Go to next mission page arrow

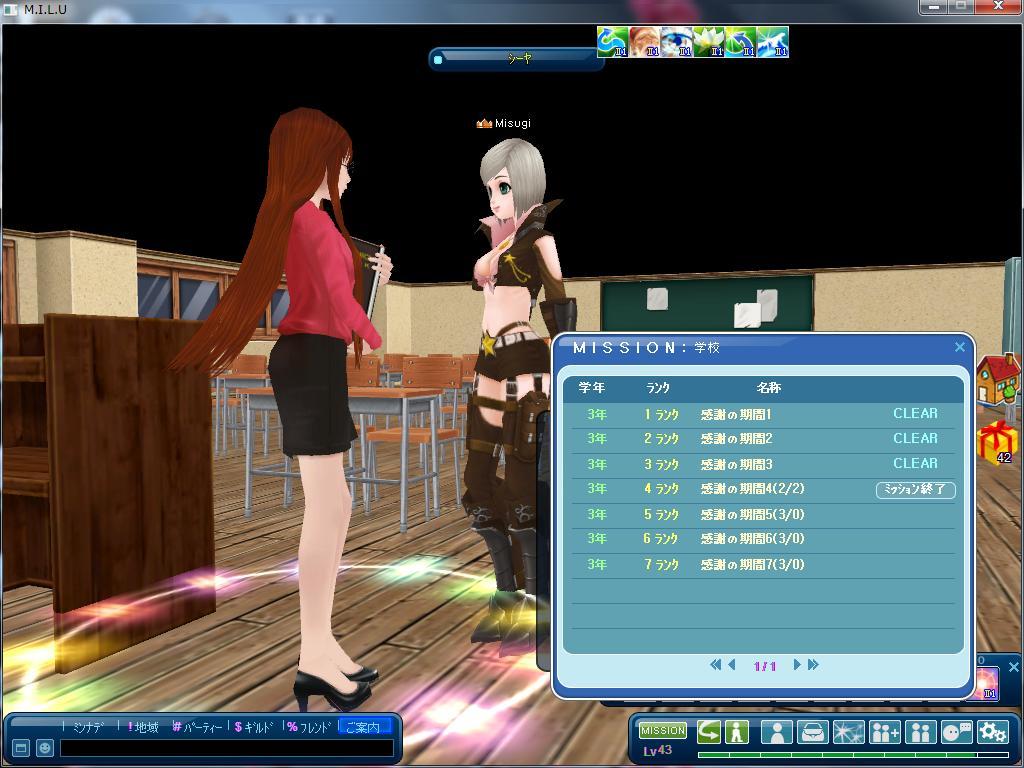pos(797,665)
